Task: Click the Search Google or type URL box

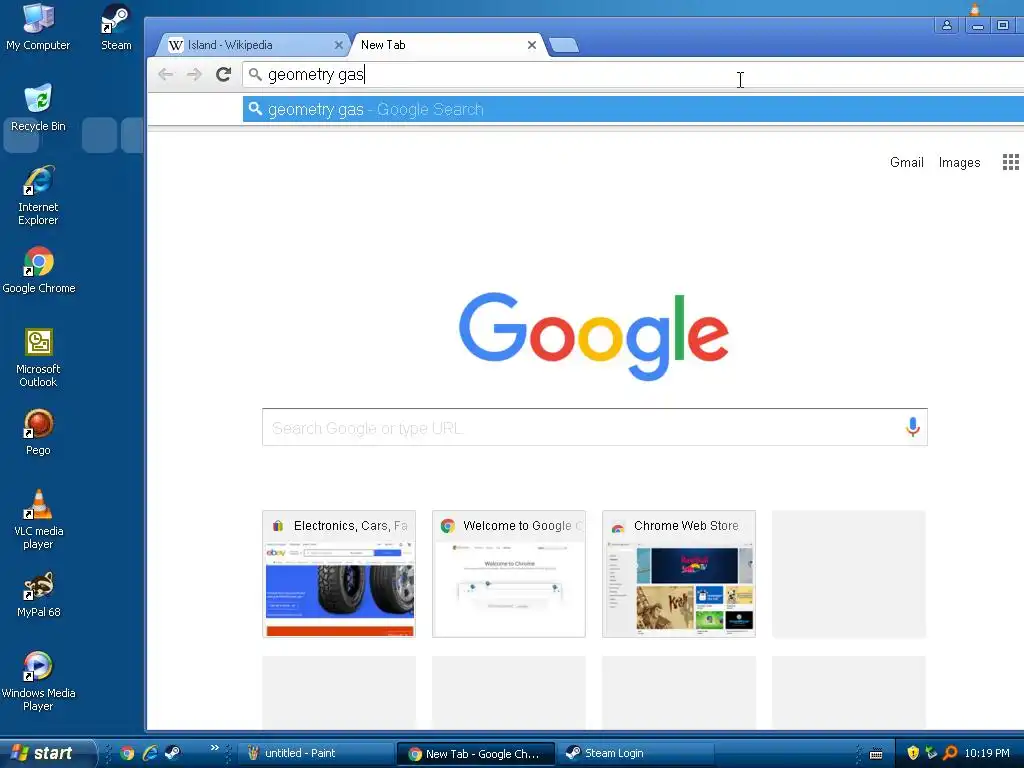Action: coord(594,428)
